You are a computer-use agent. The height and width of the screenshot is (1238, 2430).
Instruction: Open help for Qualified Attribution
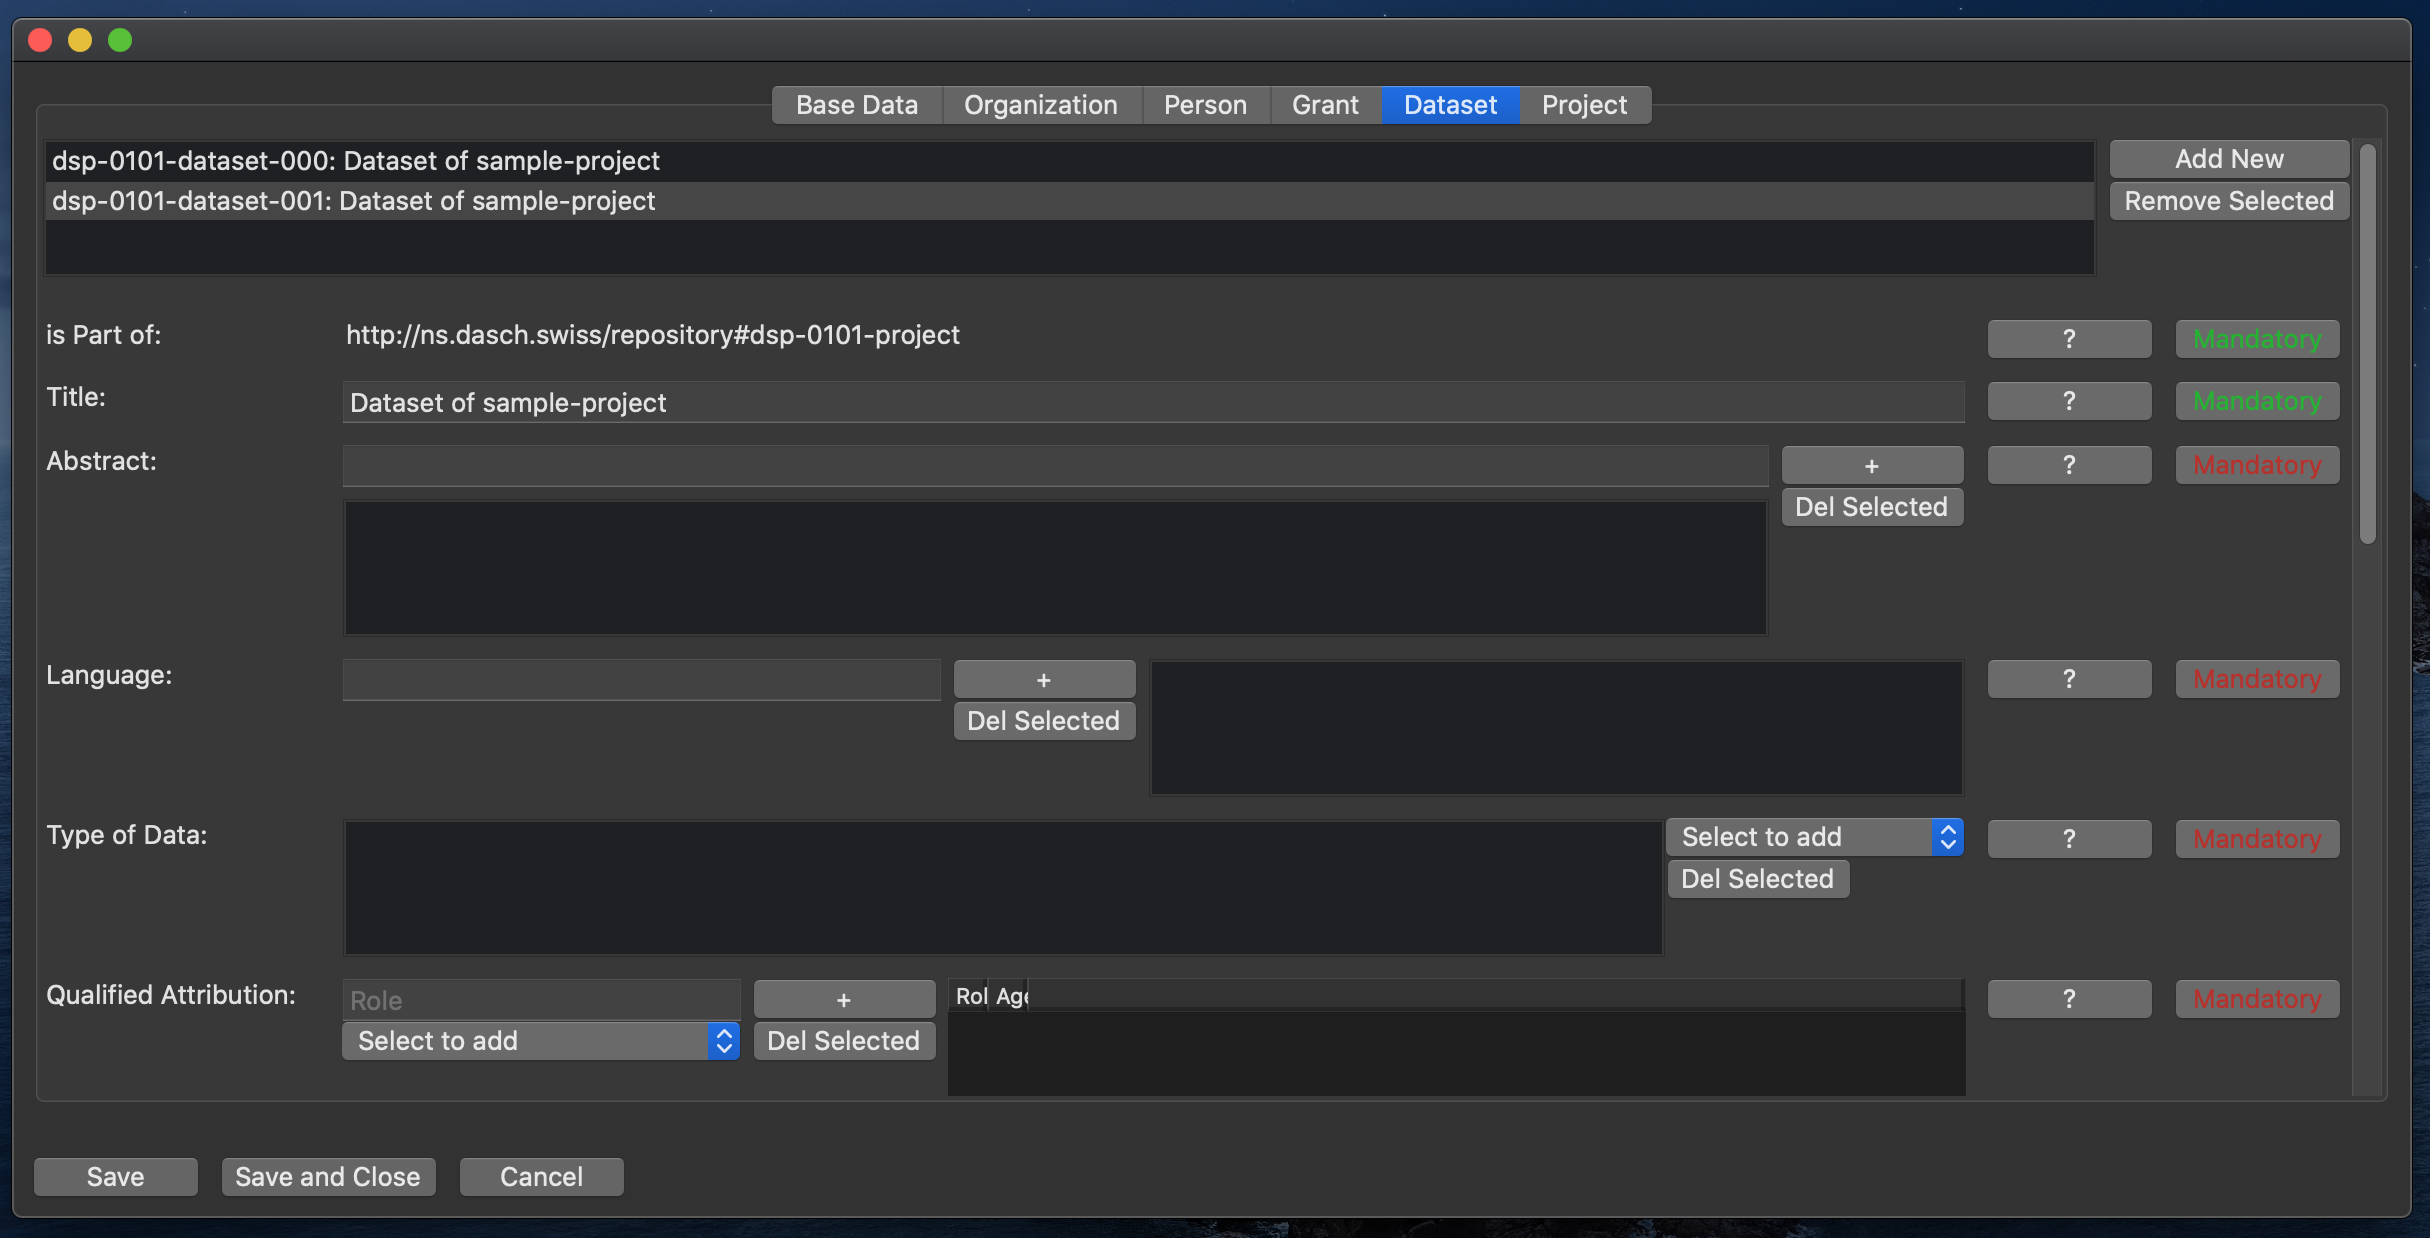click(2069, 999)
